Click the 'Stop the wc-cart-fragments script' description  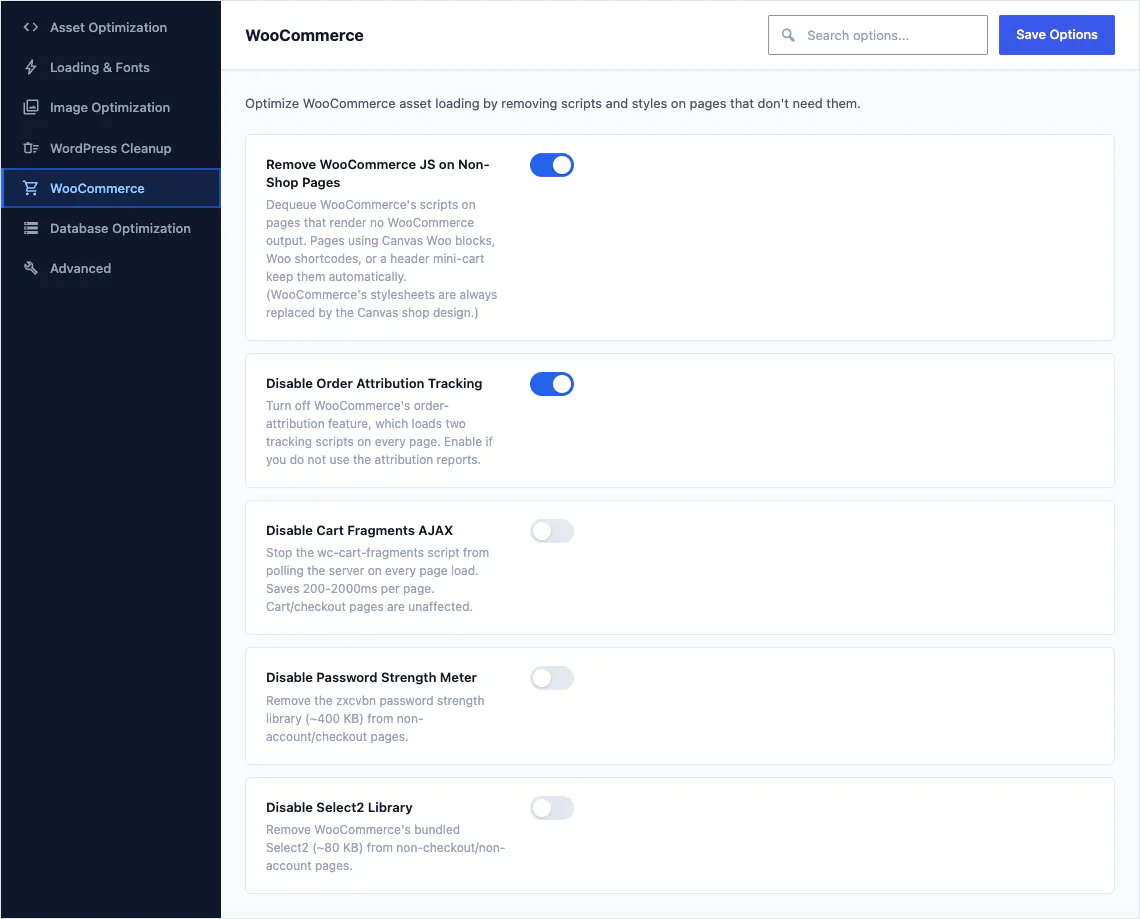377,579
